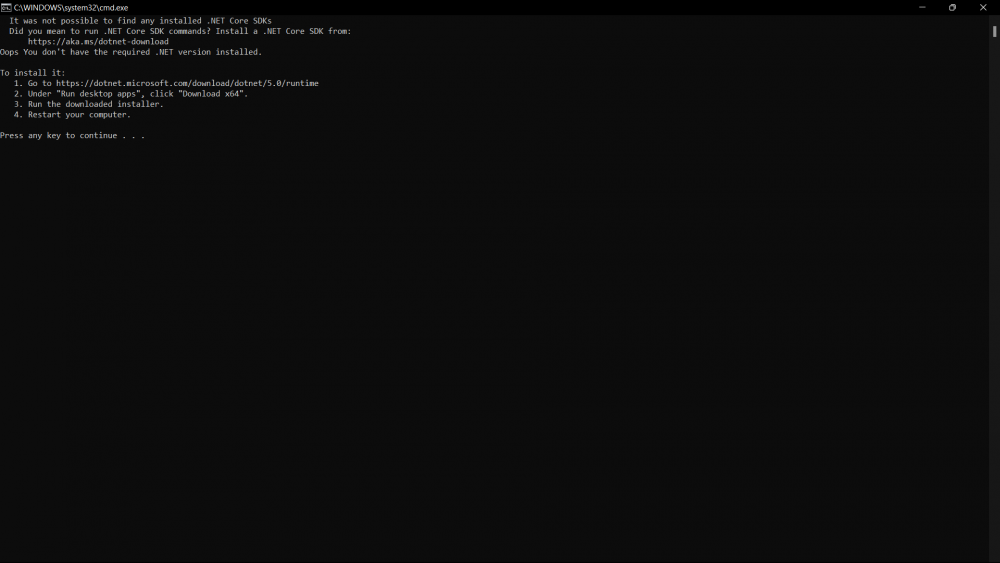Click step 3 "Run the downloaded installer"
Viewport: 1000px width, 563px height.
[95, 104]
